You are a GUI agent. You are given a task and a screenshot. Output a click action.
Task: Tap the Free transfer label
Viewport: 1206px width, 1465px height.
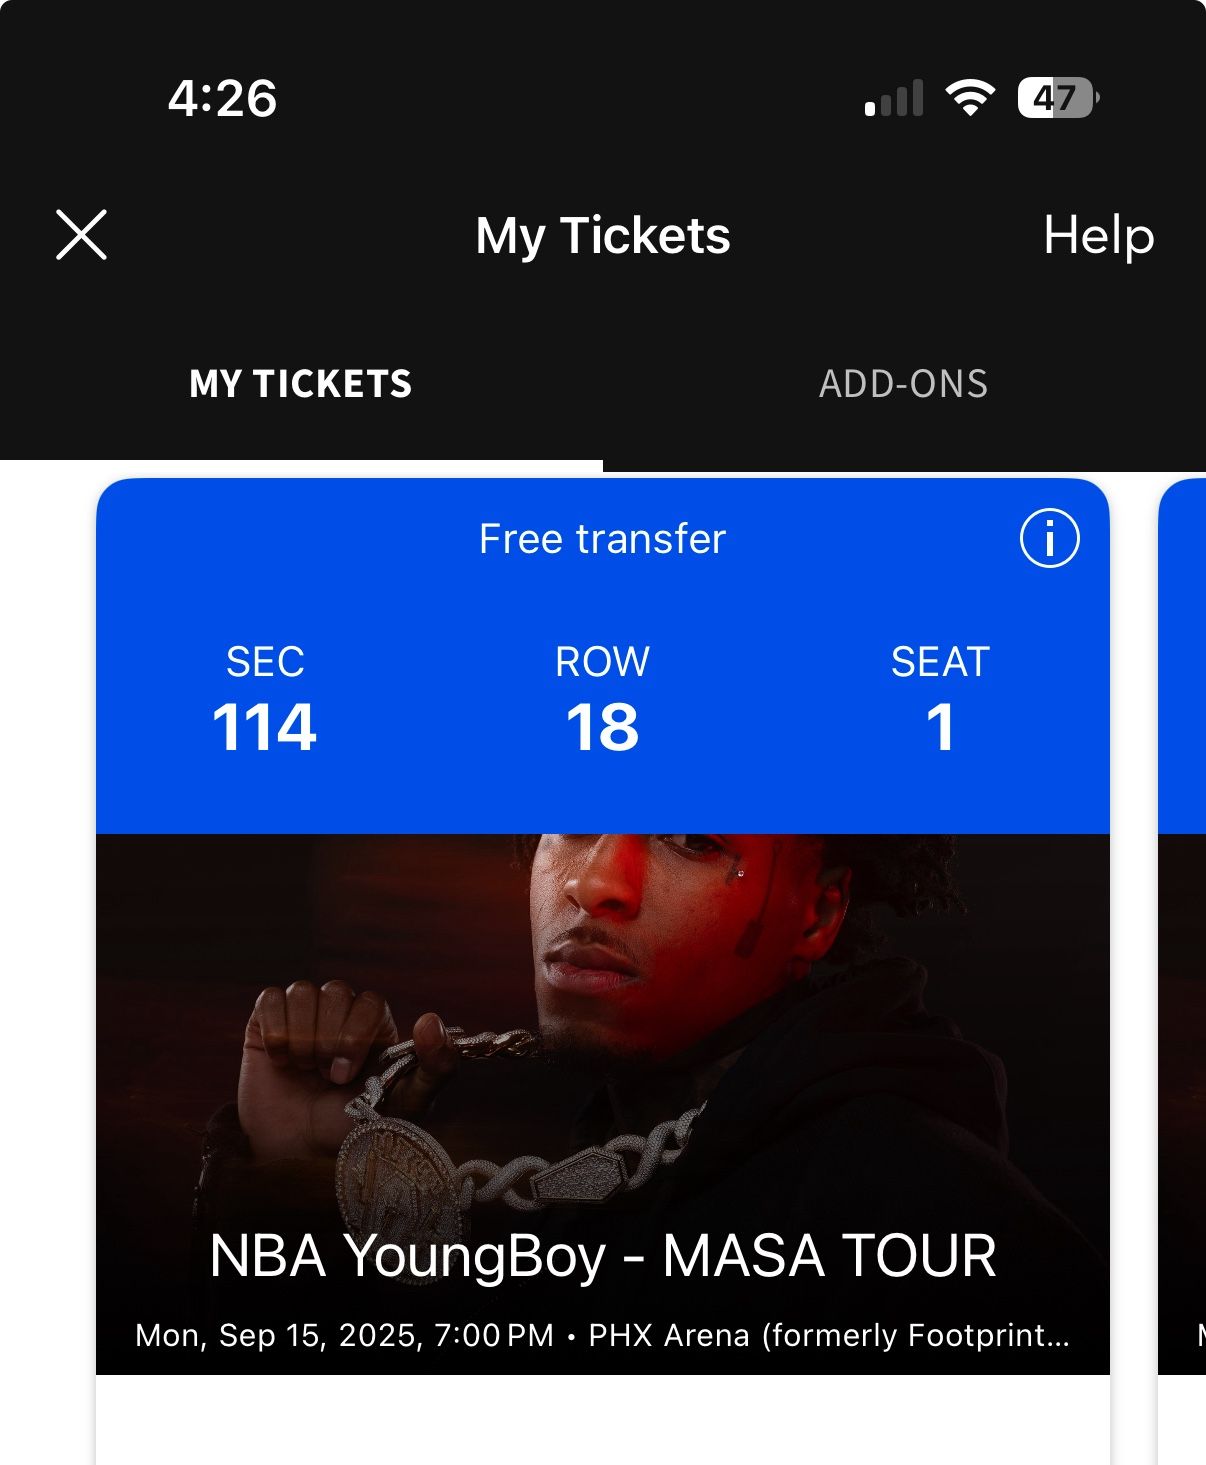pos(602,539)
